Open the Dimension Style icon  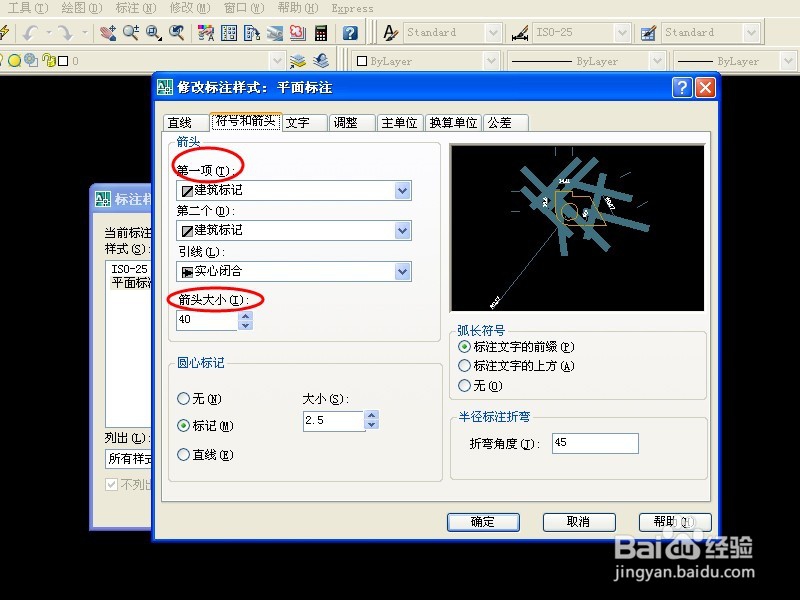click(x=519, y=34)
